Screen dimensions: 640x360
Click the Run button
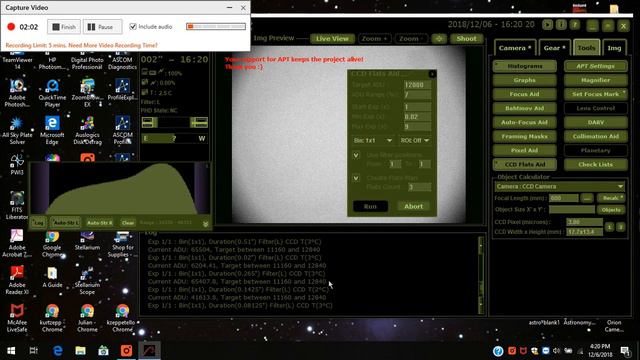[x=370, y=207]
